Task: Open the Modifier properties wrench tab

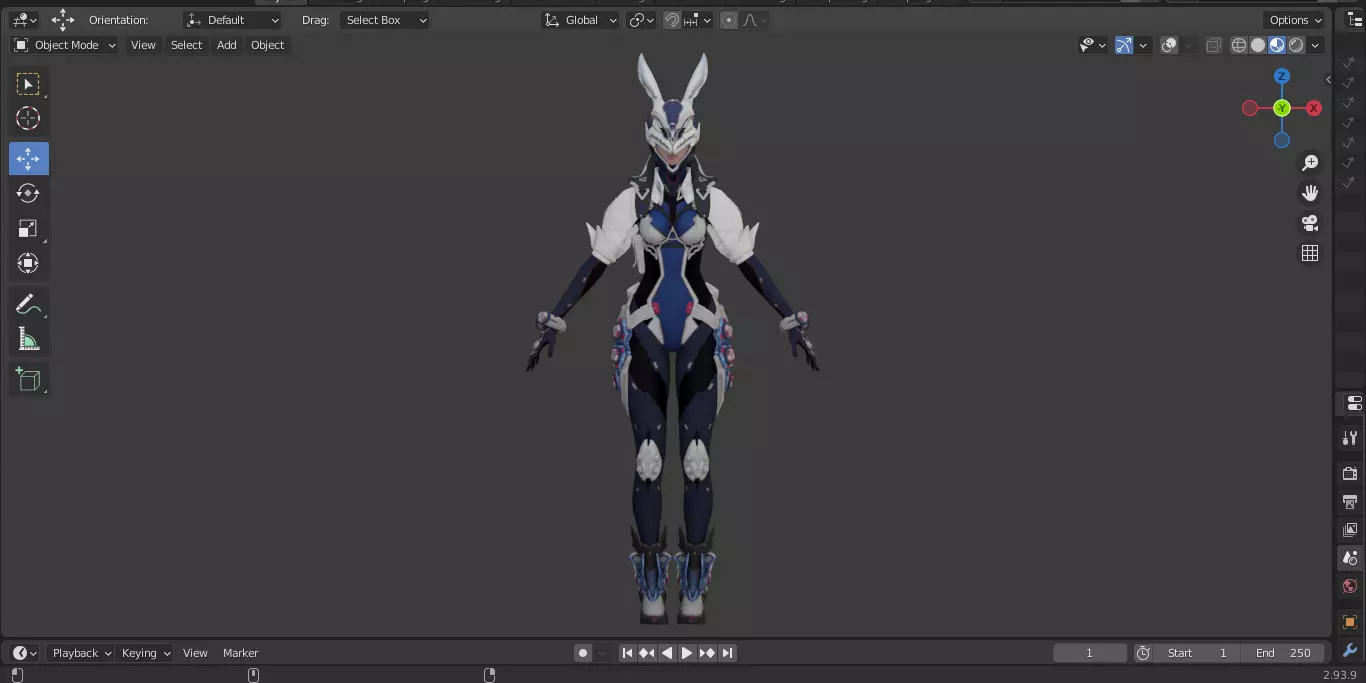Action: tap(1350, 651)
